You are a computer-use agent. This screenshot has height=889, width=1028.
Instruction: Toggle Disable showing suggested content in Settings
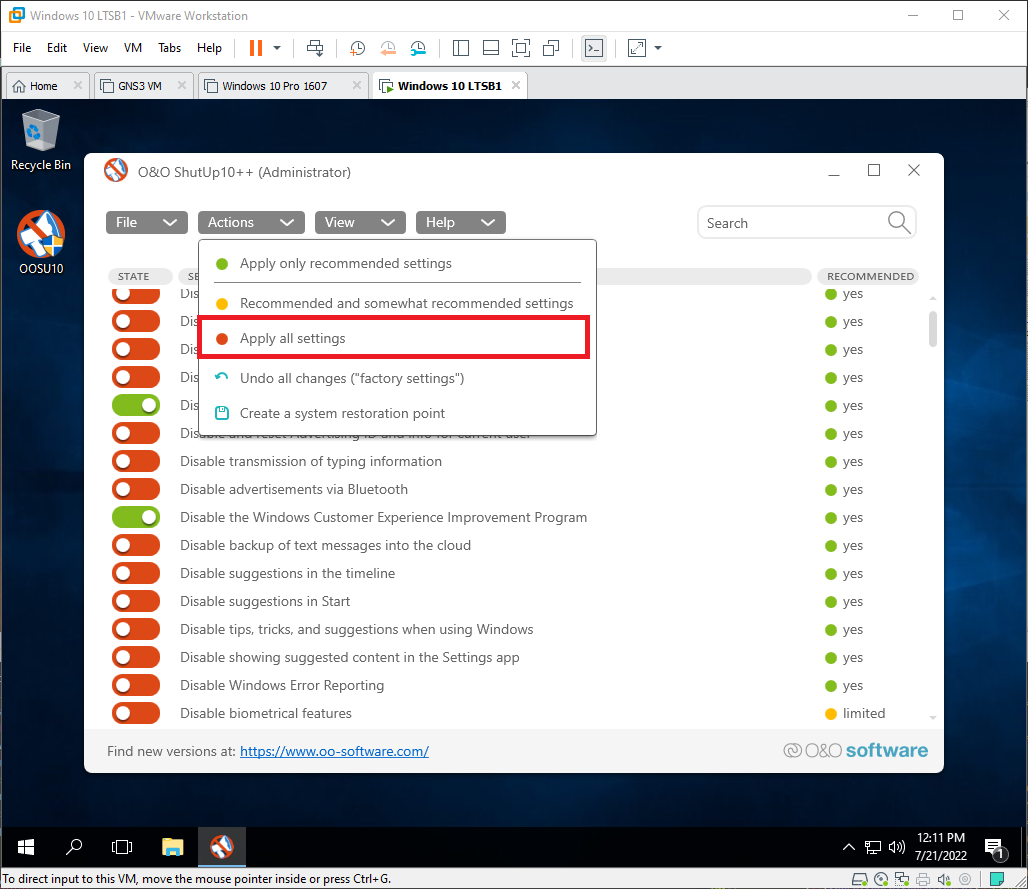pyautogui.click(x=136, y=658)
